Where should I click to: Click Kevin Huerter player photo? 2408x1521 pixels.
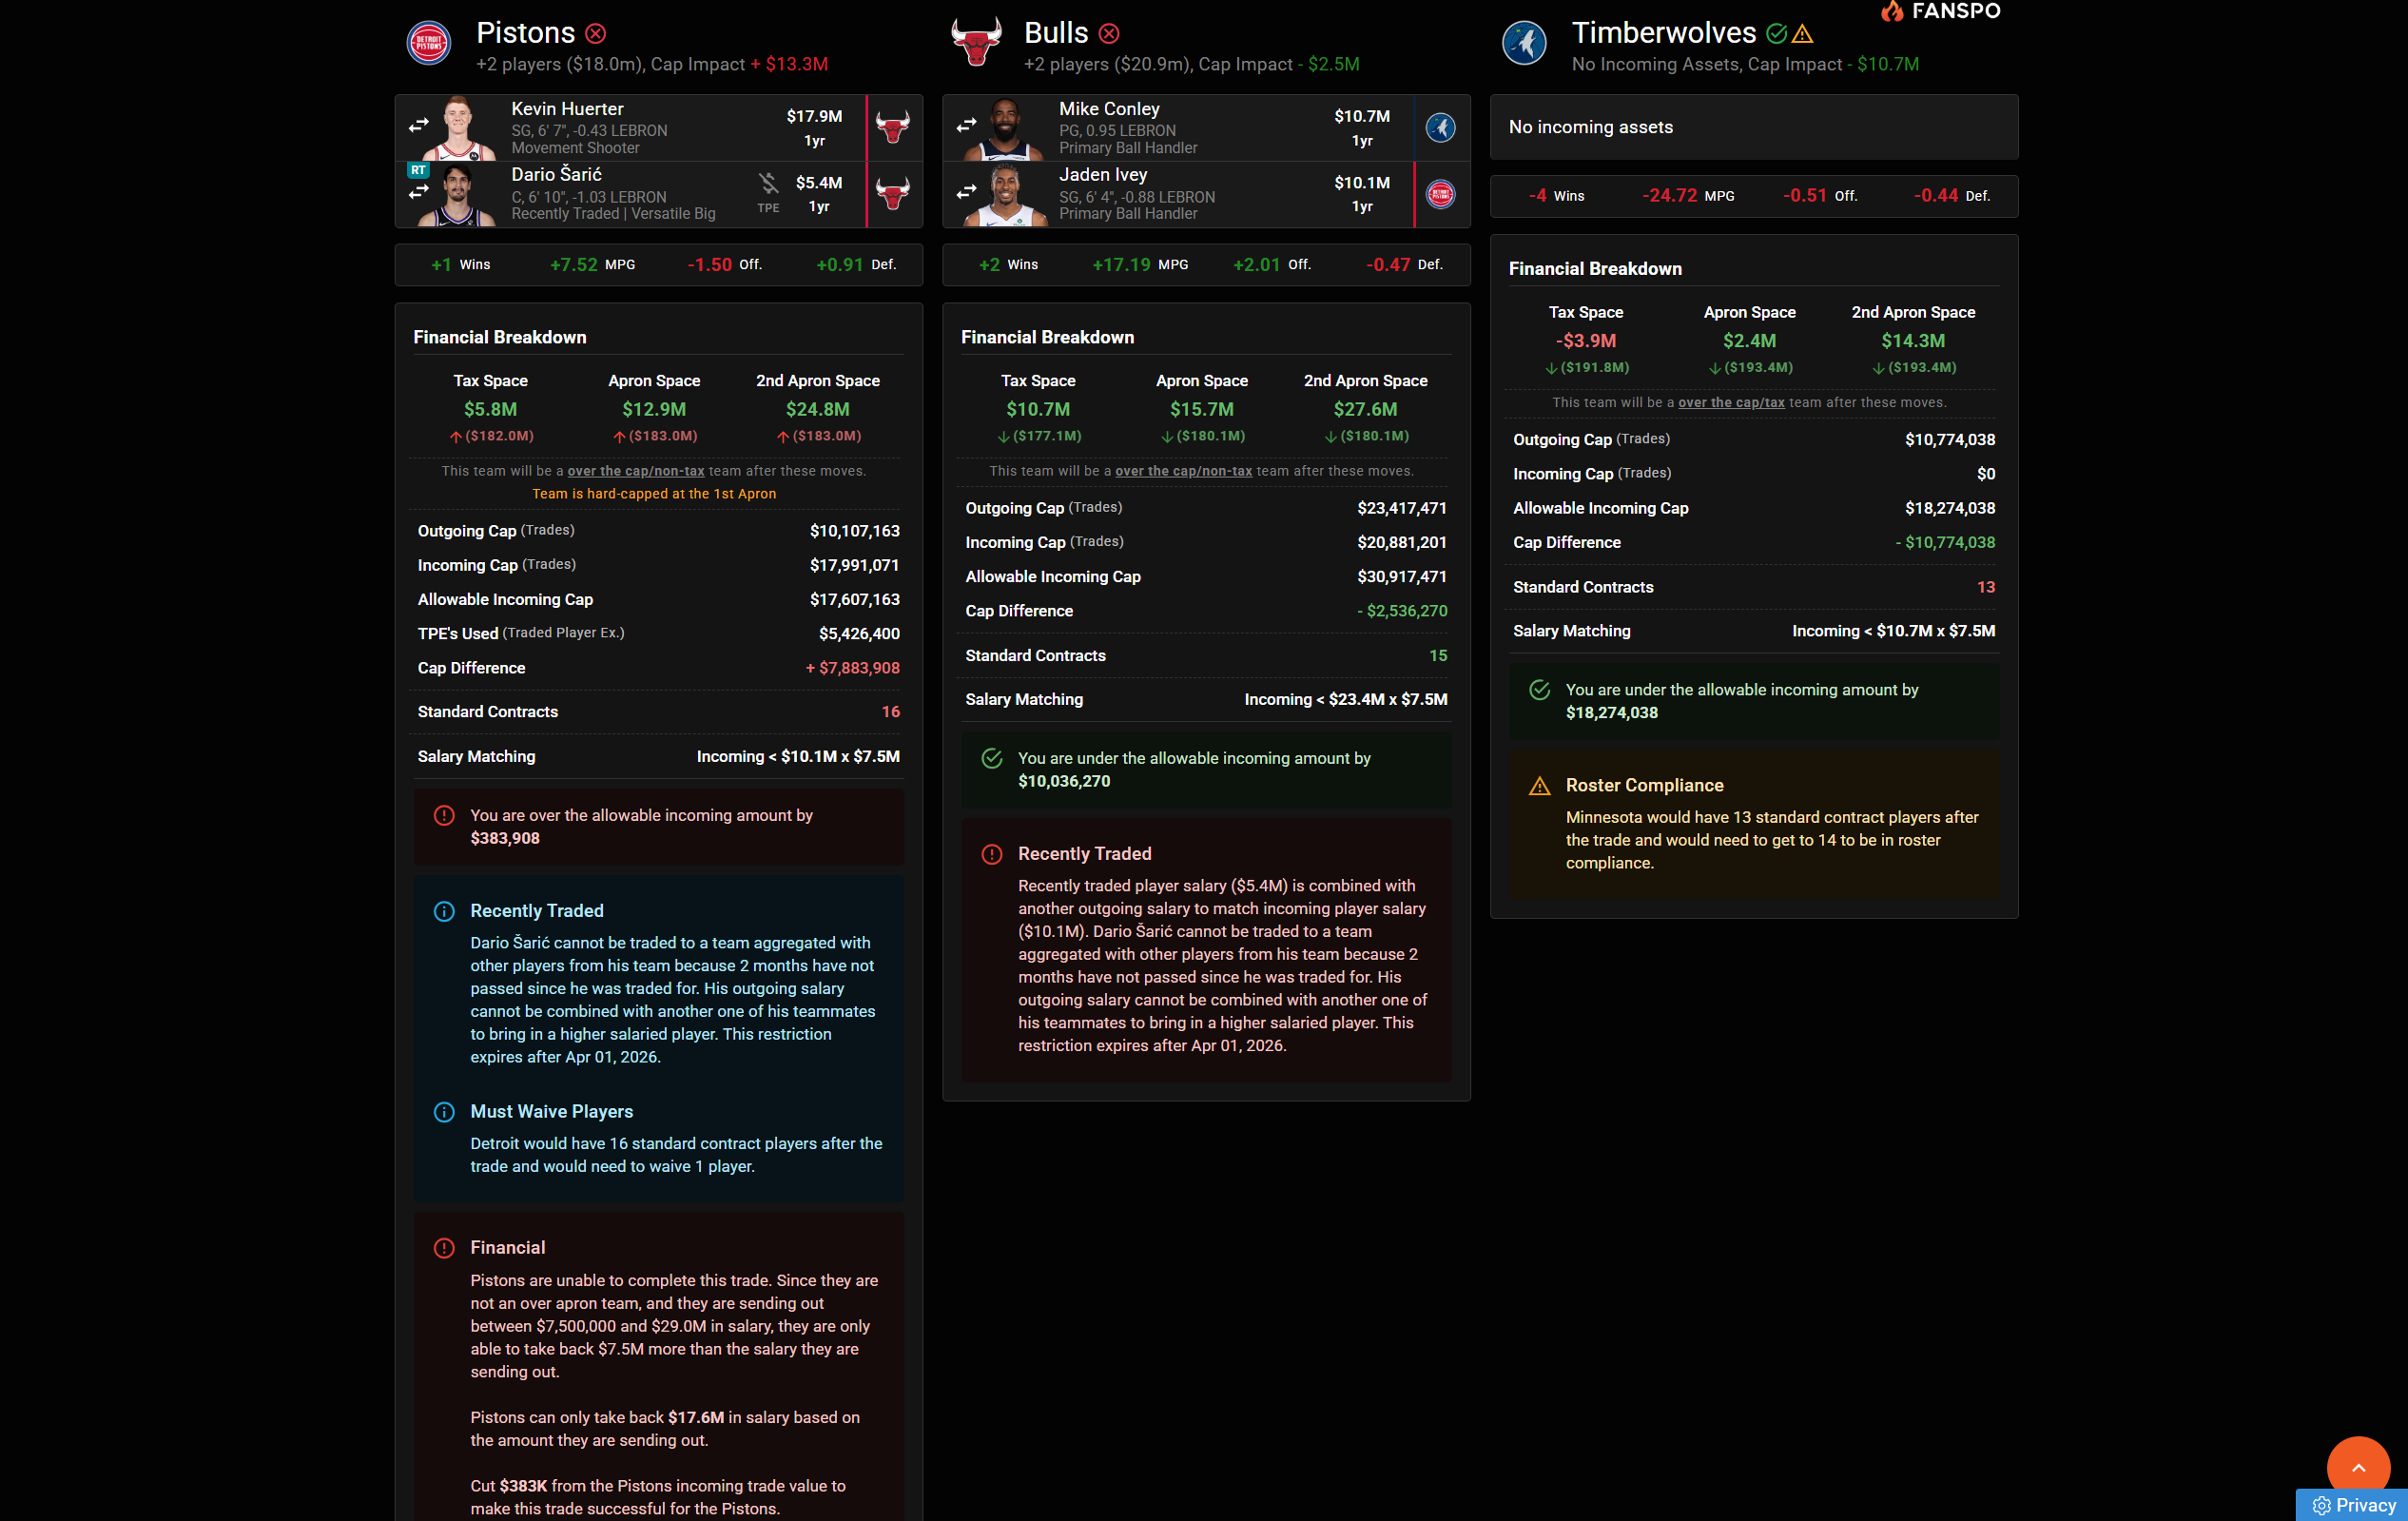[458, 128]
